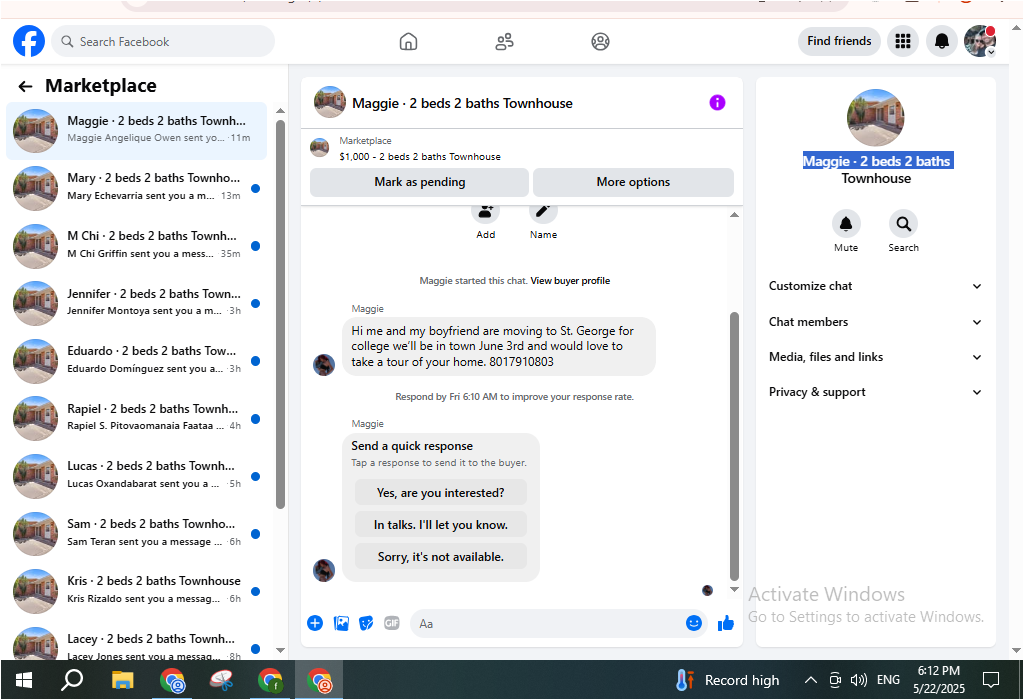Show hidden system tray icons
Viewport: 1024px width, 700px height.
(x=810, y=680)
